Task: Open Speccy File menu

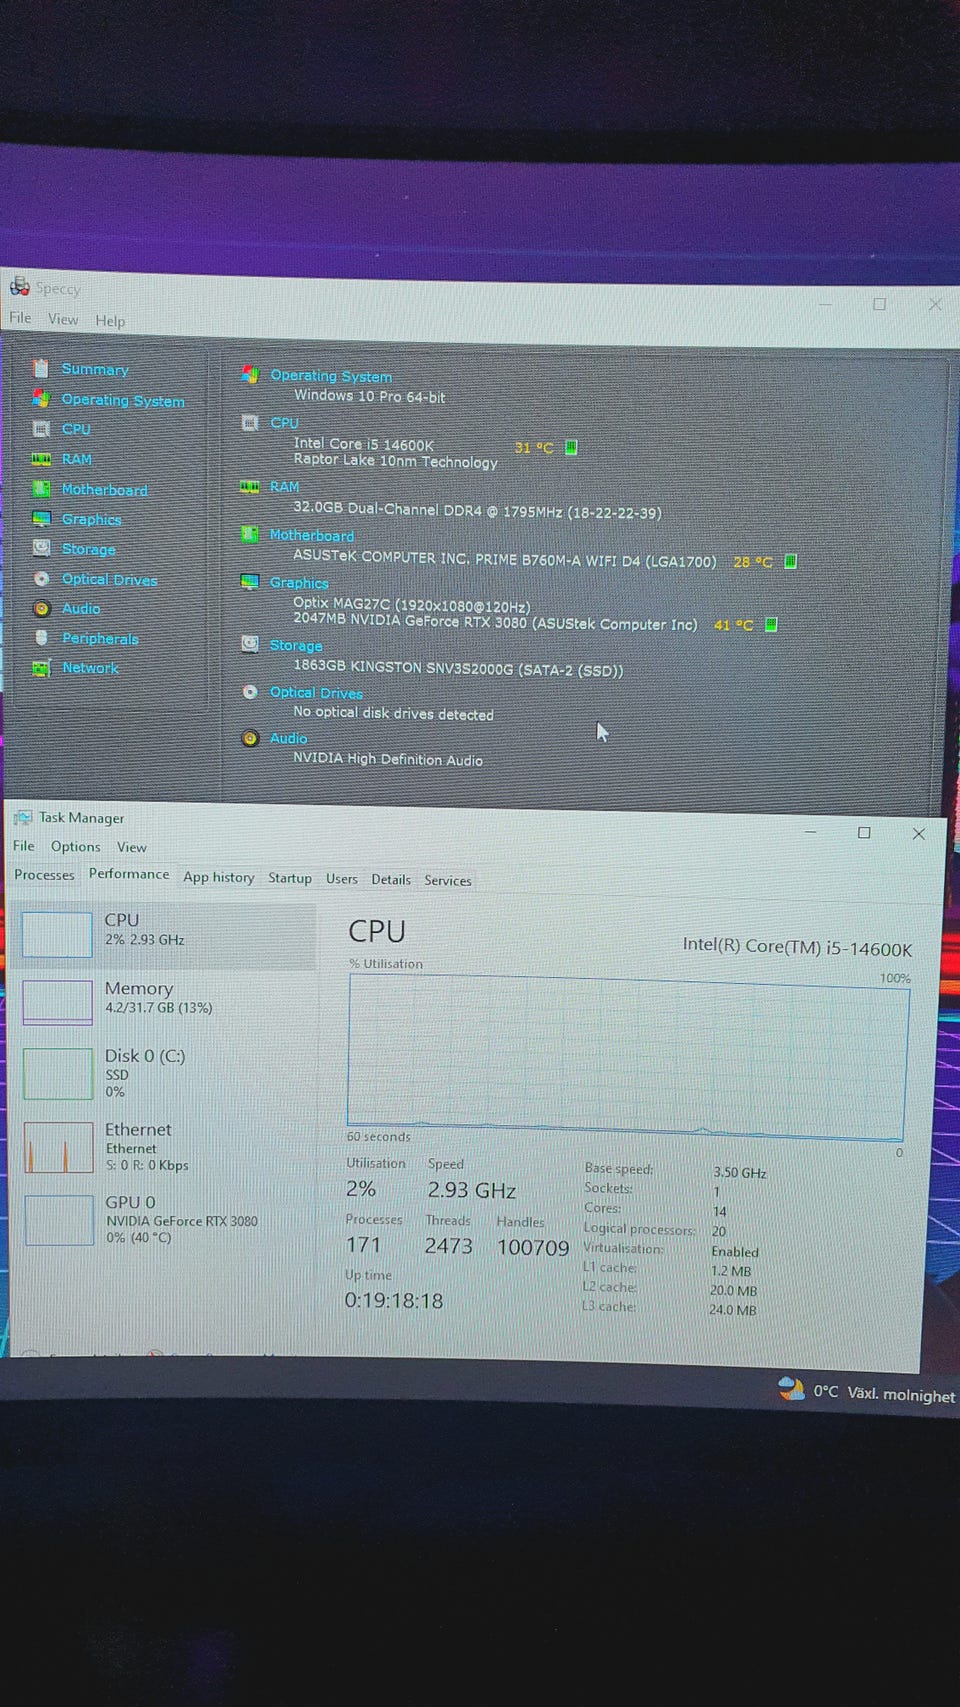Action: pyautogui.click(x=20, y=317)
